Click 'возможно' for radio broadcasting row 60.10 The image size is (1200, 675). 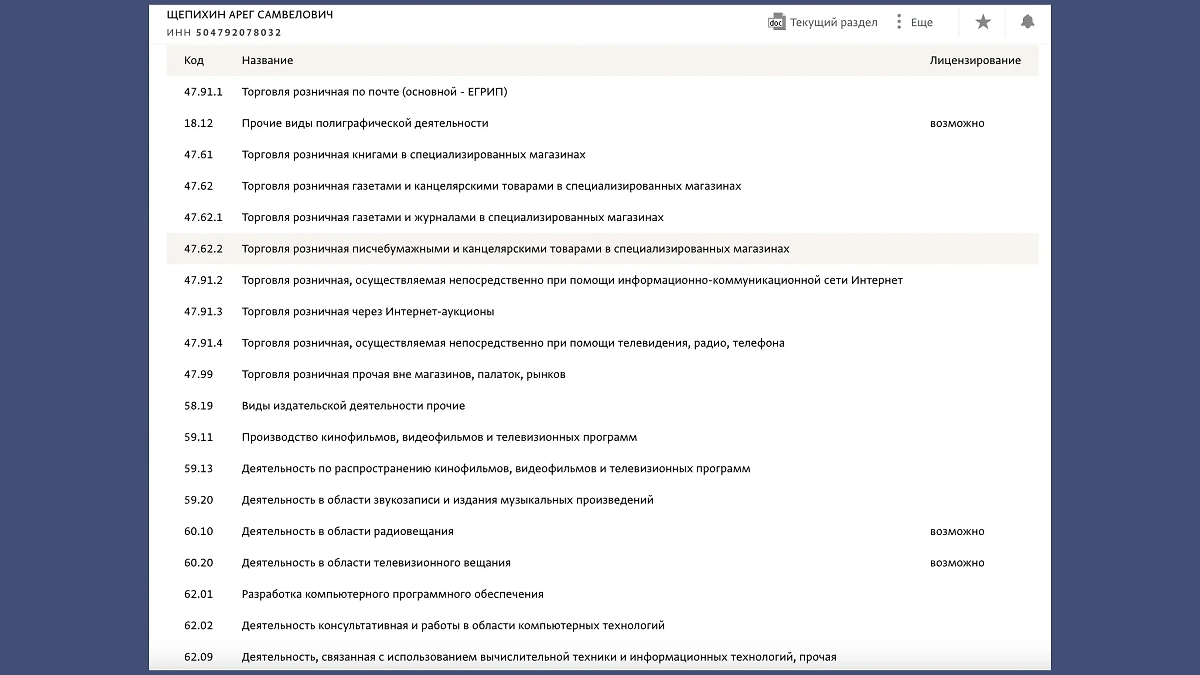coord(957,531)
